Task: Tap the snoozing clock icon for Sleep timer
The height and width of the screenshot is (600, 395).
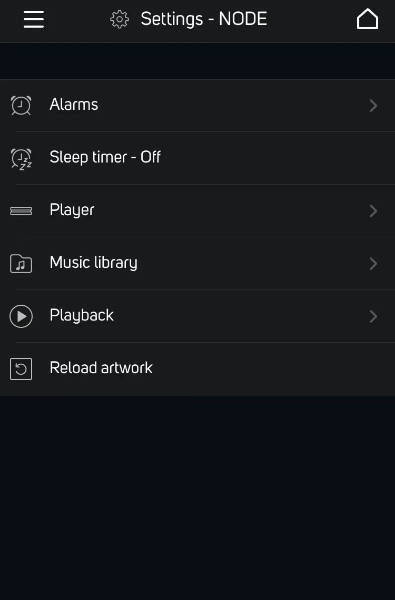Action: pos(21,159)
